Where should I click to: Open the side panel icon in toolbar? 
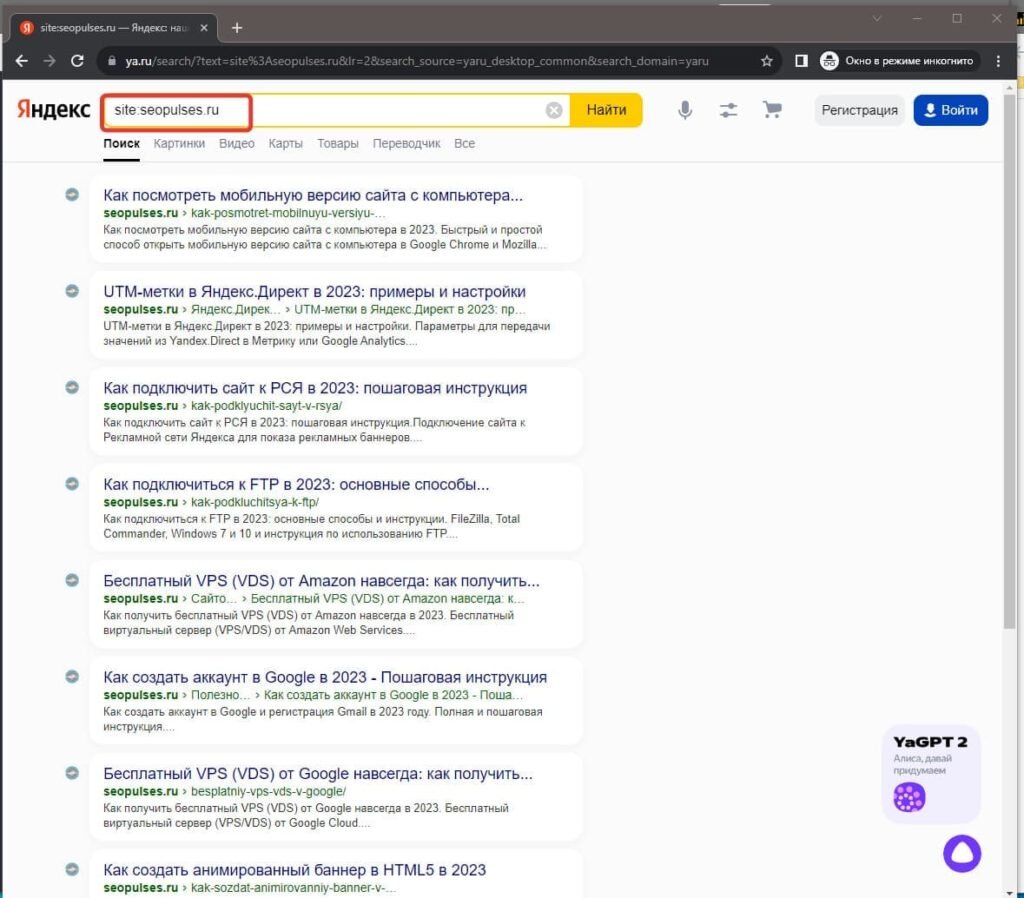[801, 61]
